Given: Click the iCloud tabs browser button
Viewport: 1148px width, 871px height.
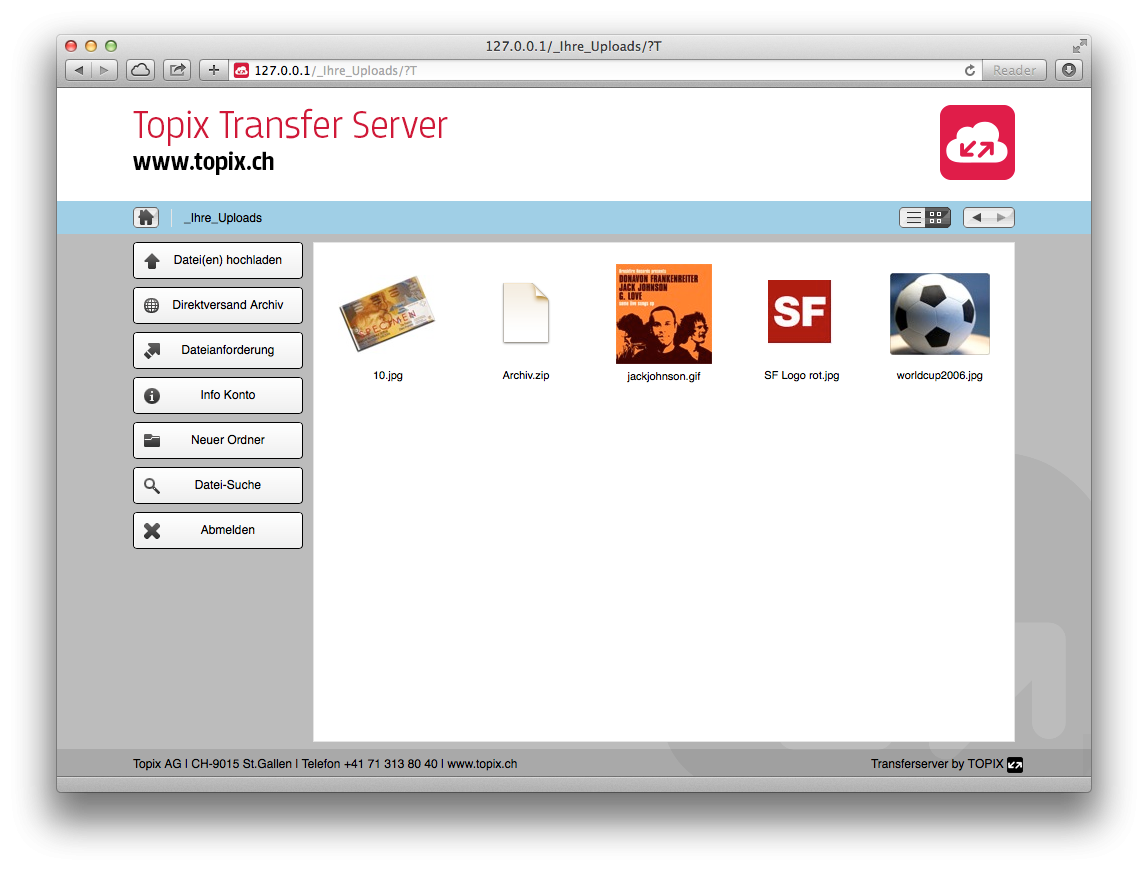Looking at the screenshot, I should pyautogui.click(x=141, y=70).
